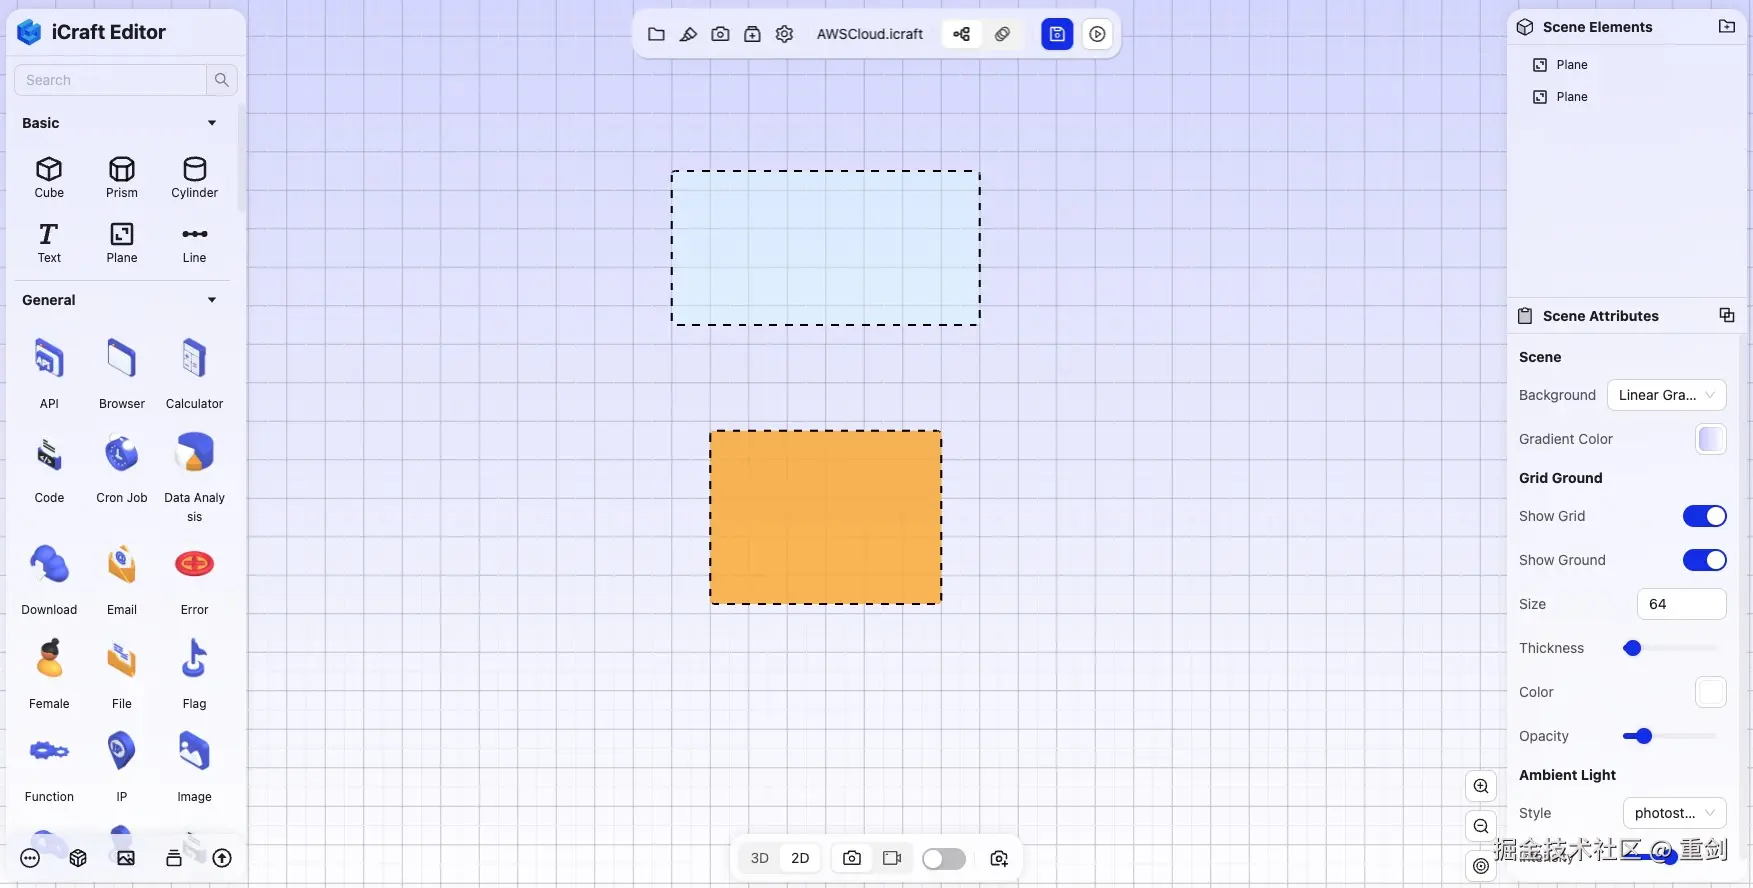1753x888 pixels.
Task: Switch to 3D view
Action: pos(760,858)
